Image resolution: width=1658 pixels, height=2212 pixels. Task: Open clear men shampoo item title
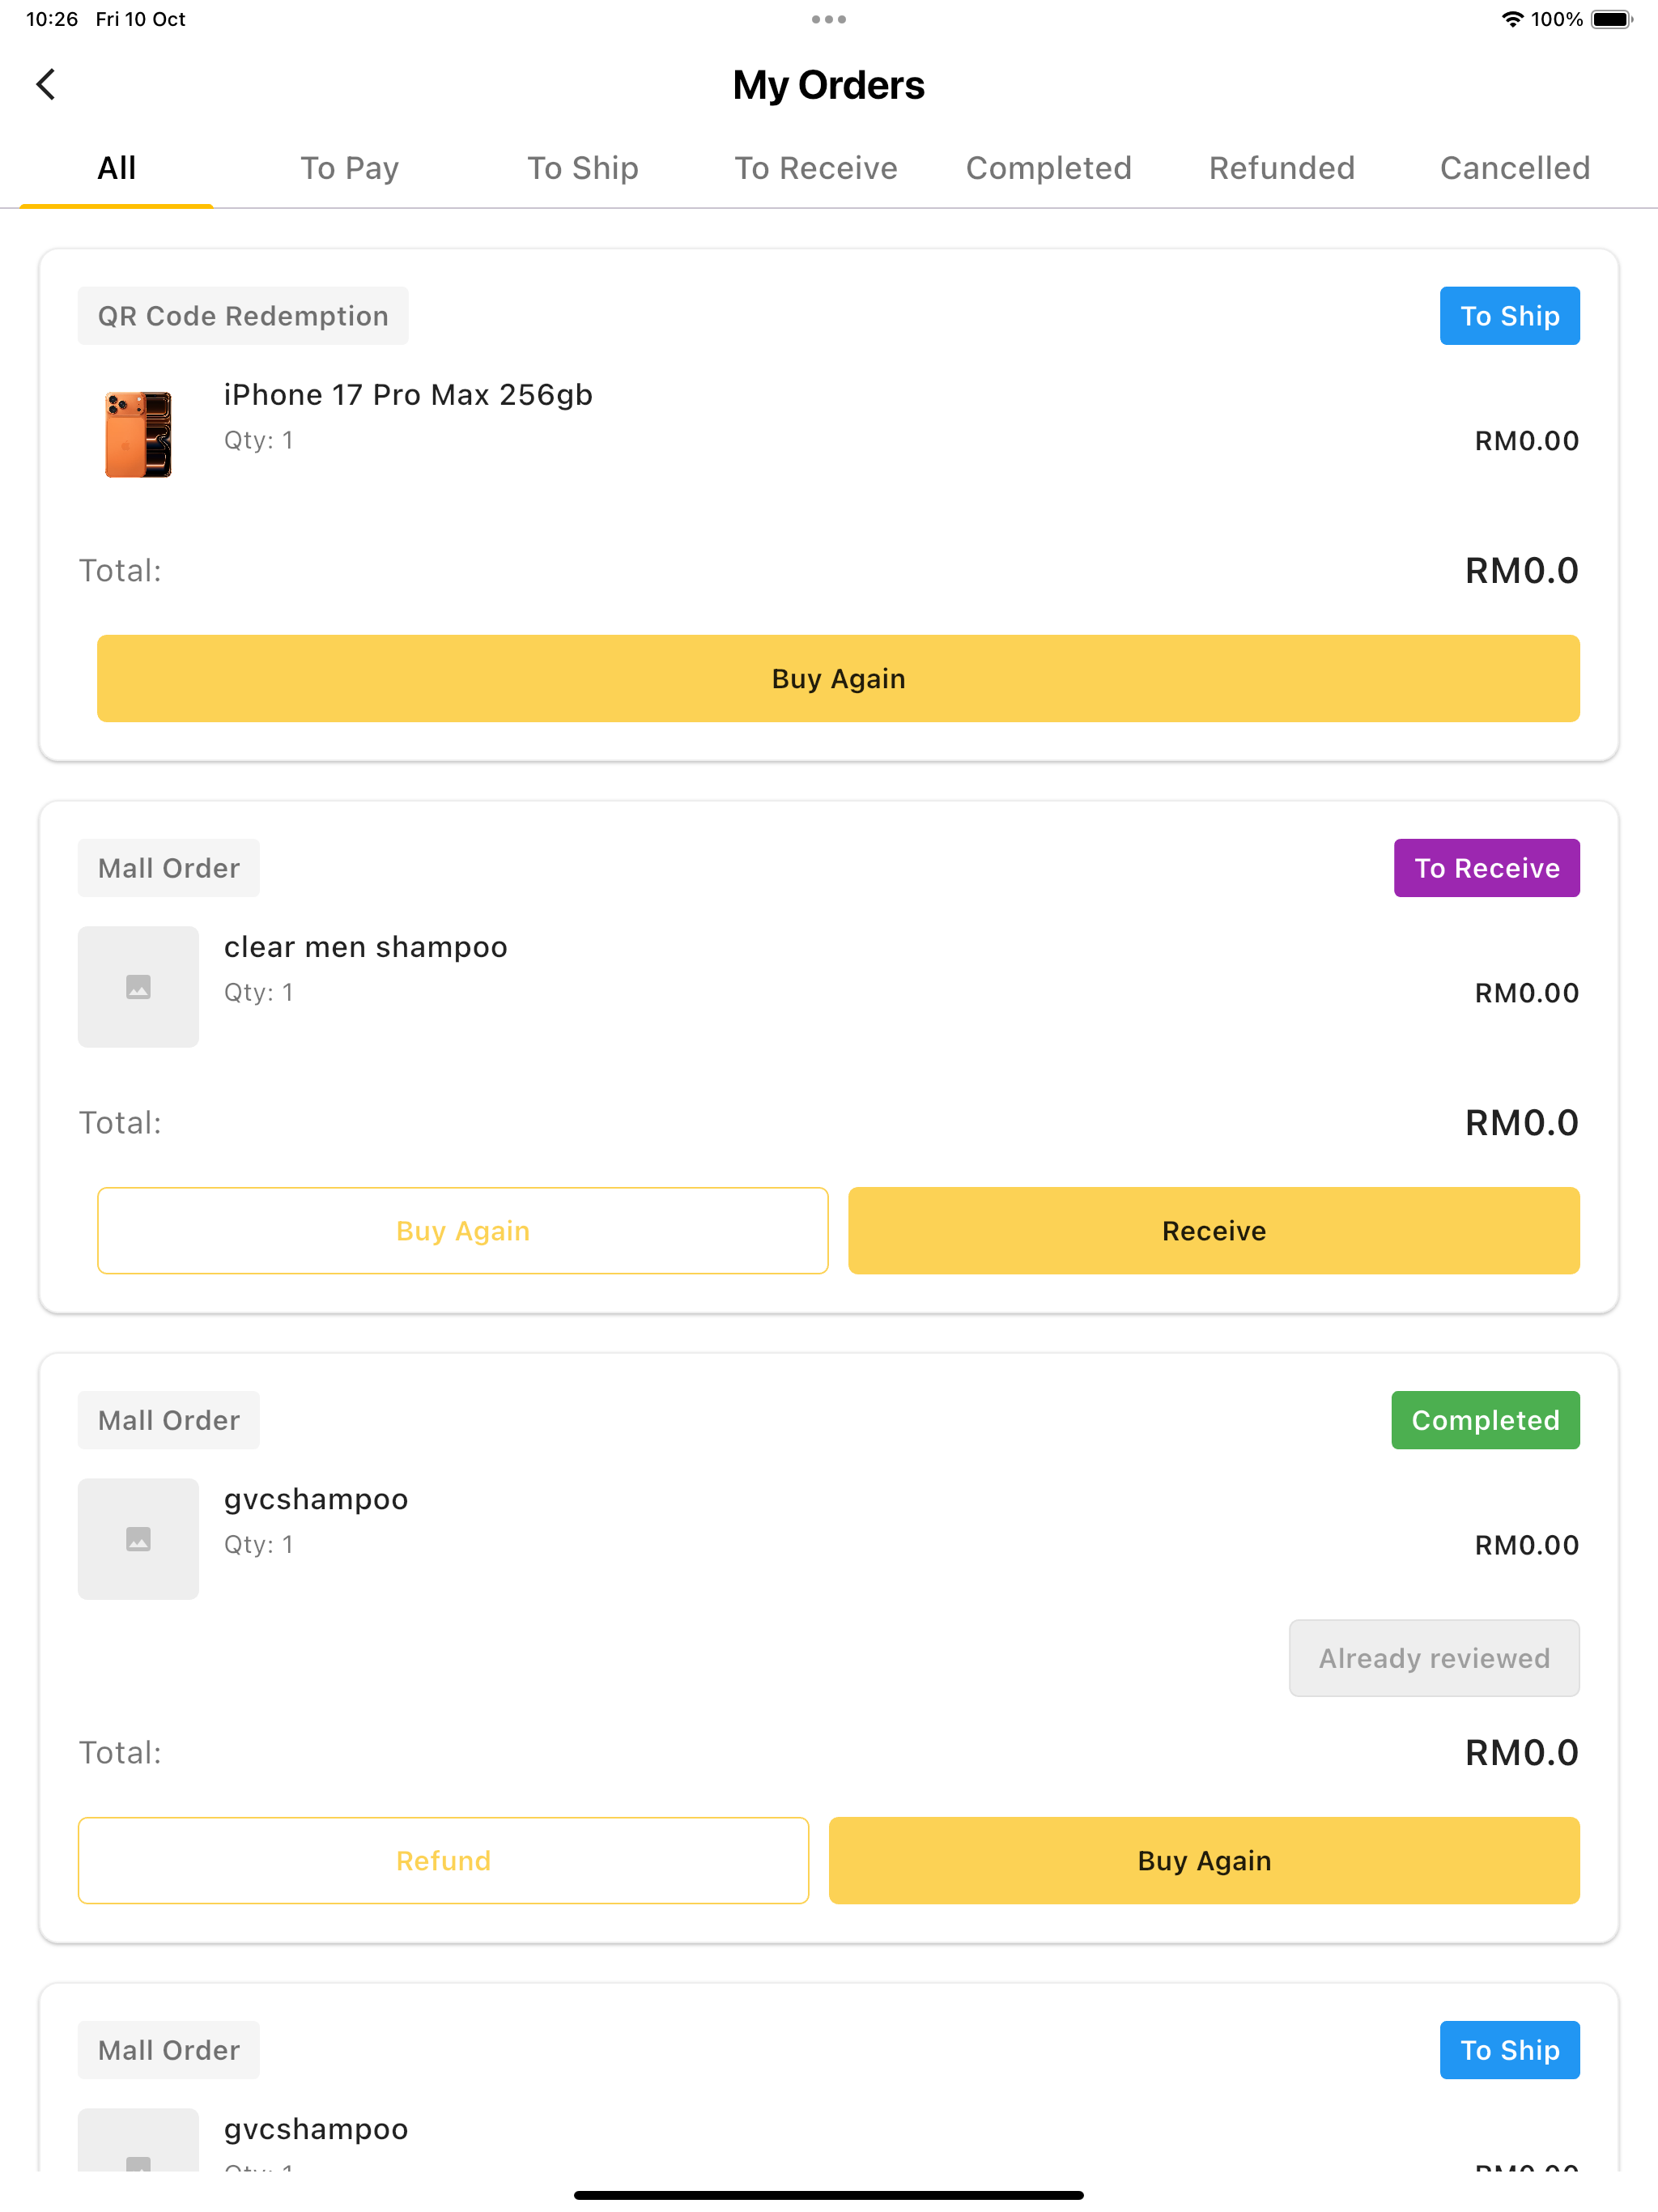tap(366, 947)
